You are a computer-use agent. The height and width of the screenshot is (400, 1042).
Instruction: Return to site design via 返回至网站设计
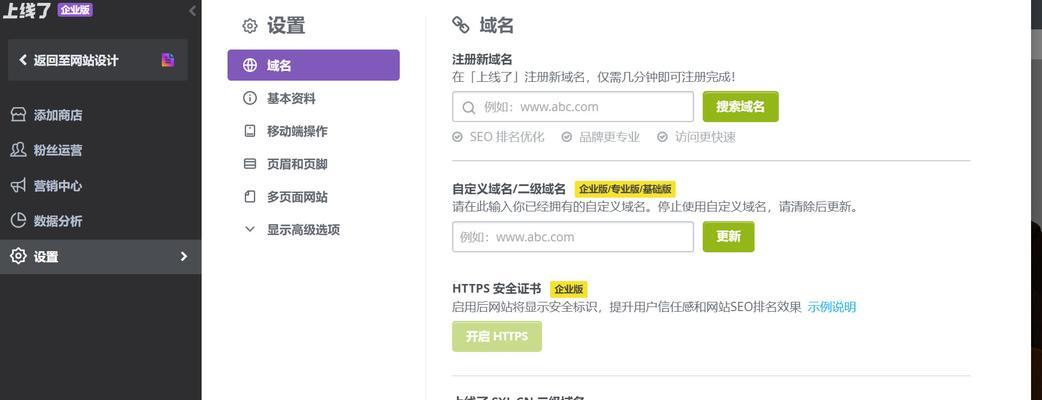point(98,60)
